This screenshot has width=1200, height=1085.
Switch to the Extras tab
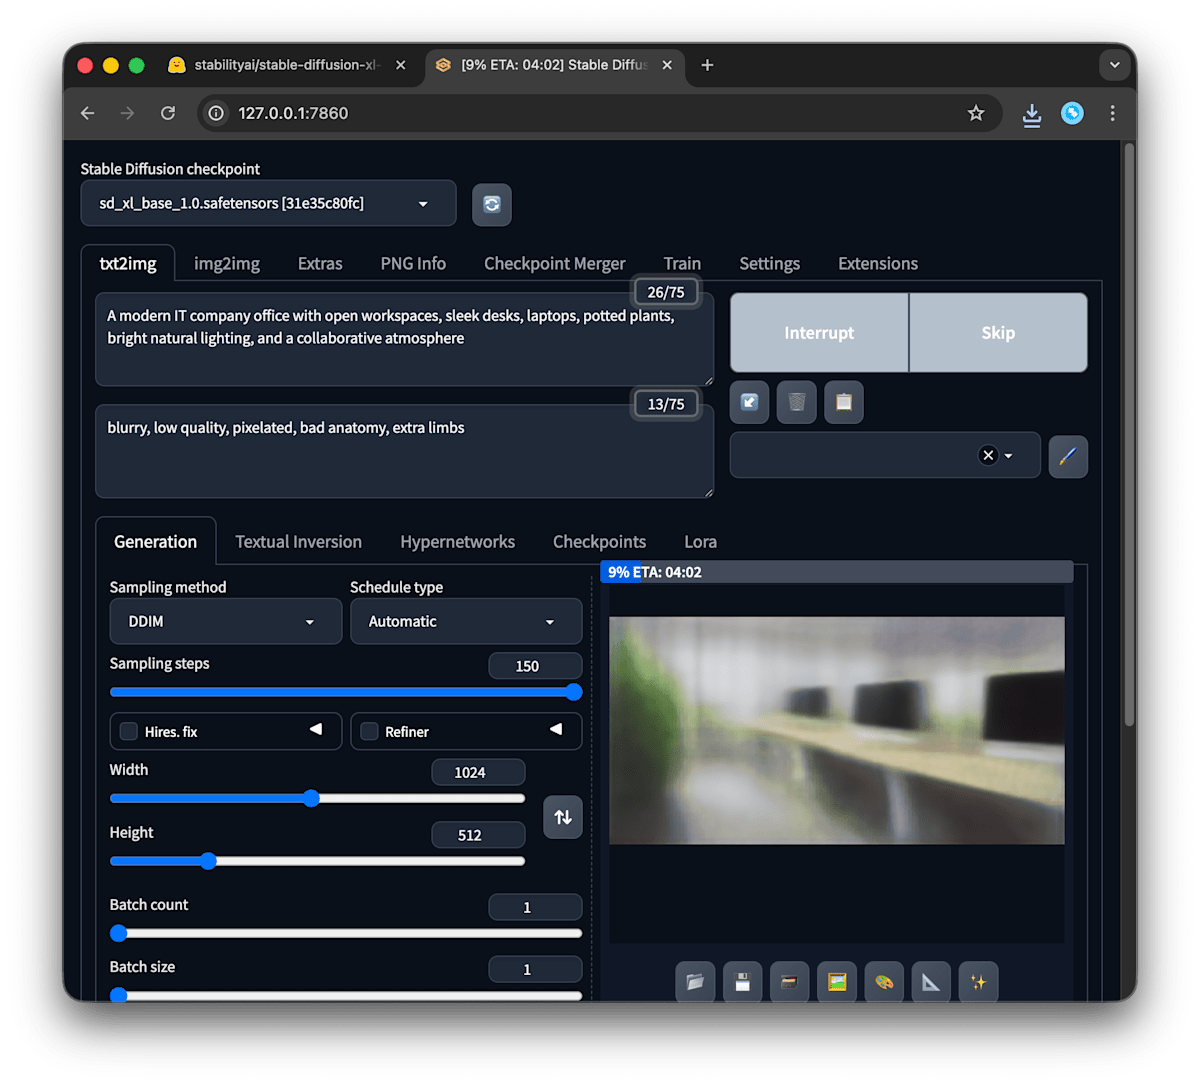pos(320,264)
